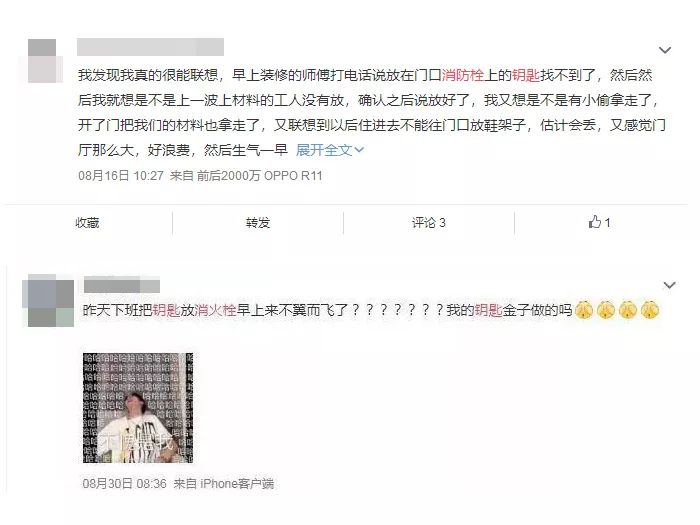Open the second post's chevron menu

669,285
